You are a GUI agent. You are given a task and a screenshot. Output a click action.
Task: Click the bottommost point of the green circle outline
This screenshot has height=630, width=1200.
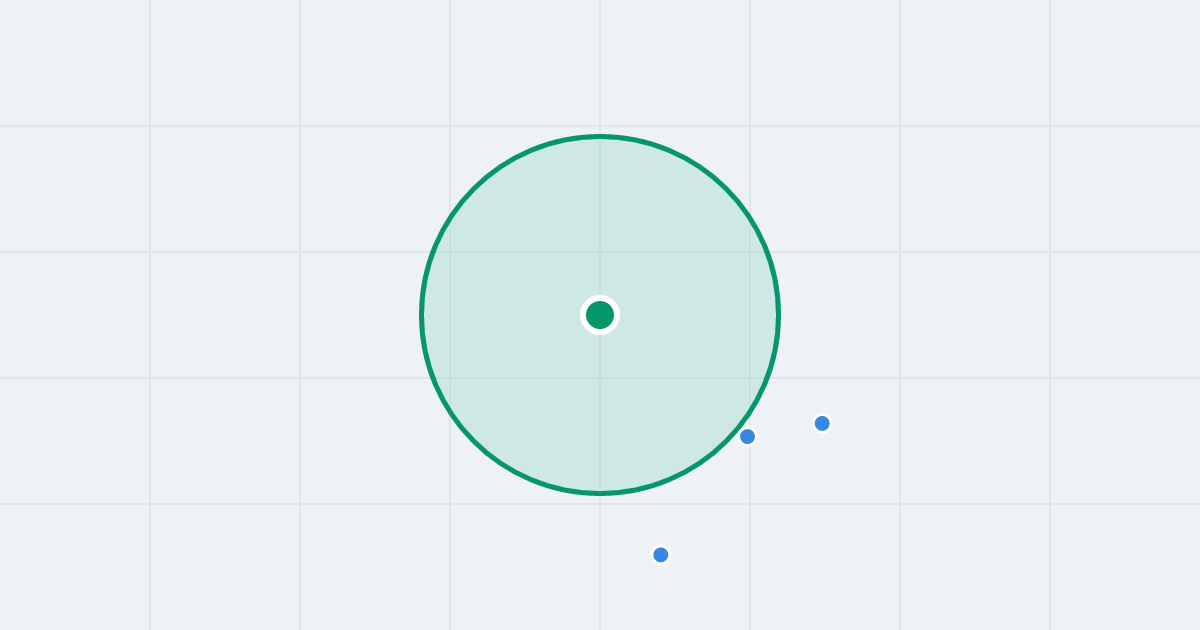pos(600,493)
